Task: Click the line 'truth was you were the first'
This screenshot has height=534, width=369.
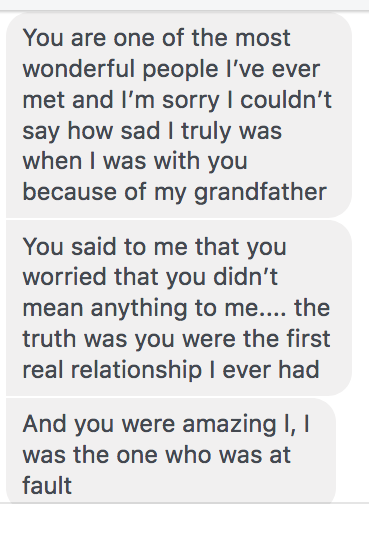Action: (176, 339)
